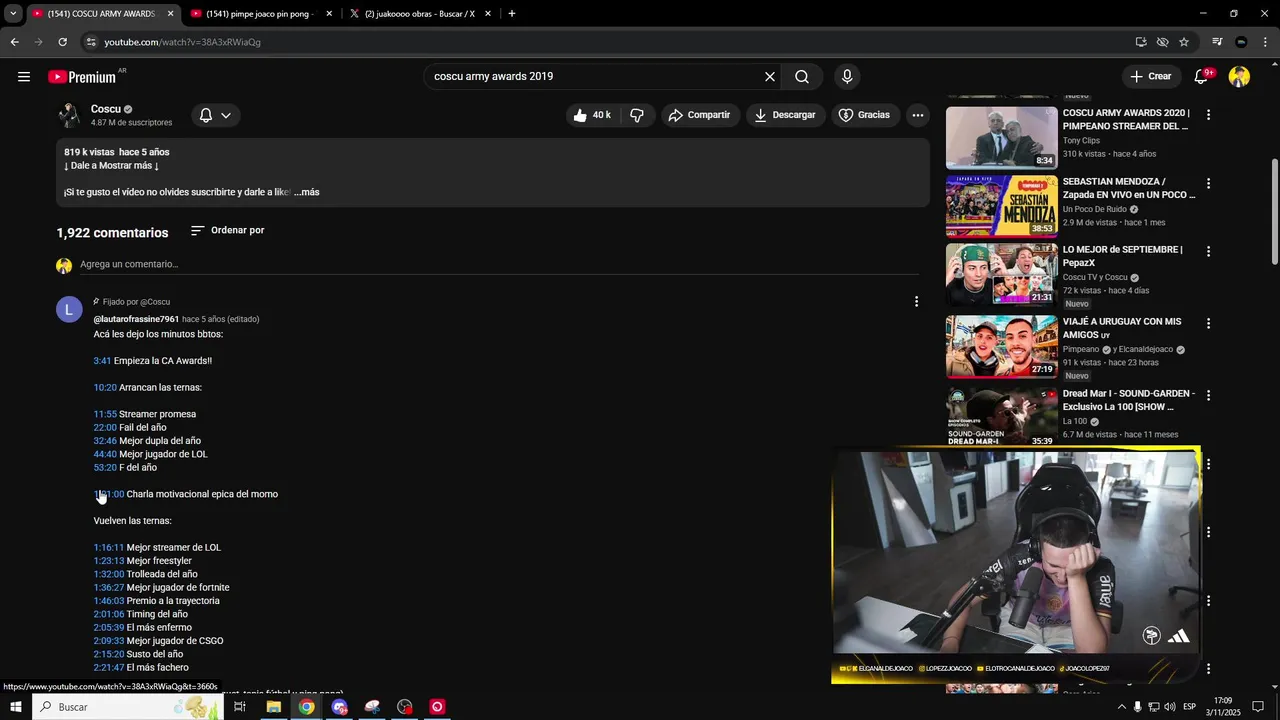Open volume control in system tray
The width and height of the screenshot is (1280, 720).
click(1169, 707)
